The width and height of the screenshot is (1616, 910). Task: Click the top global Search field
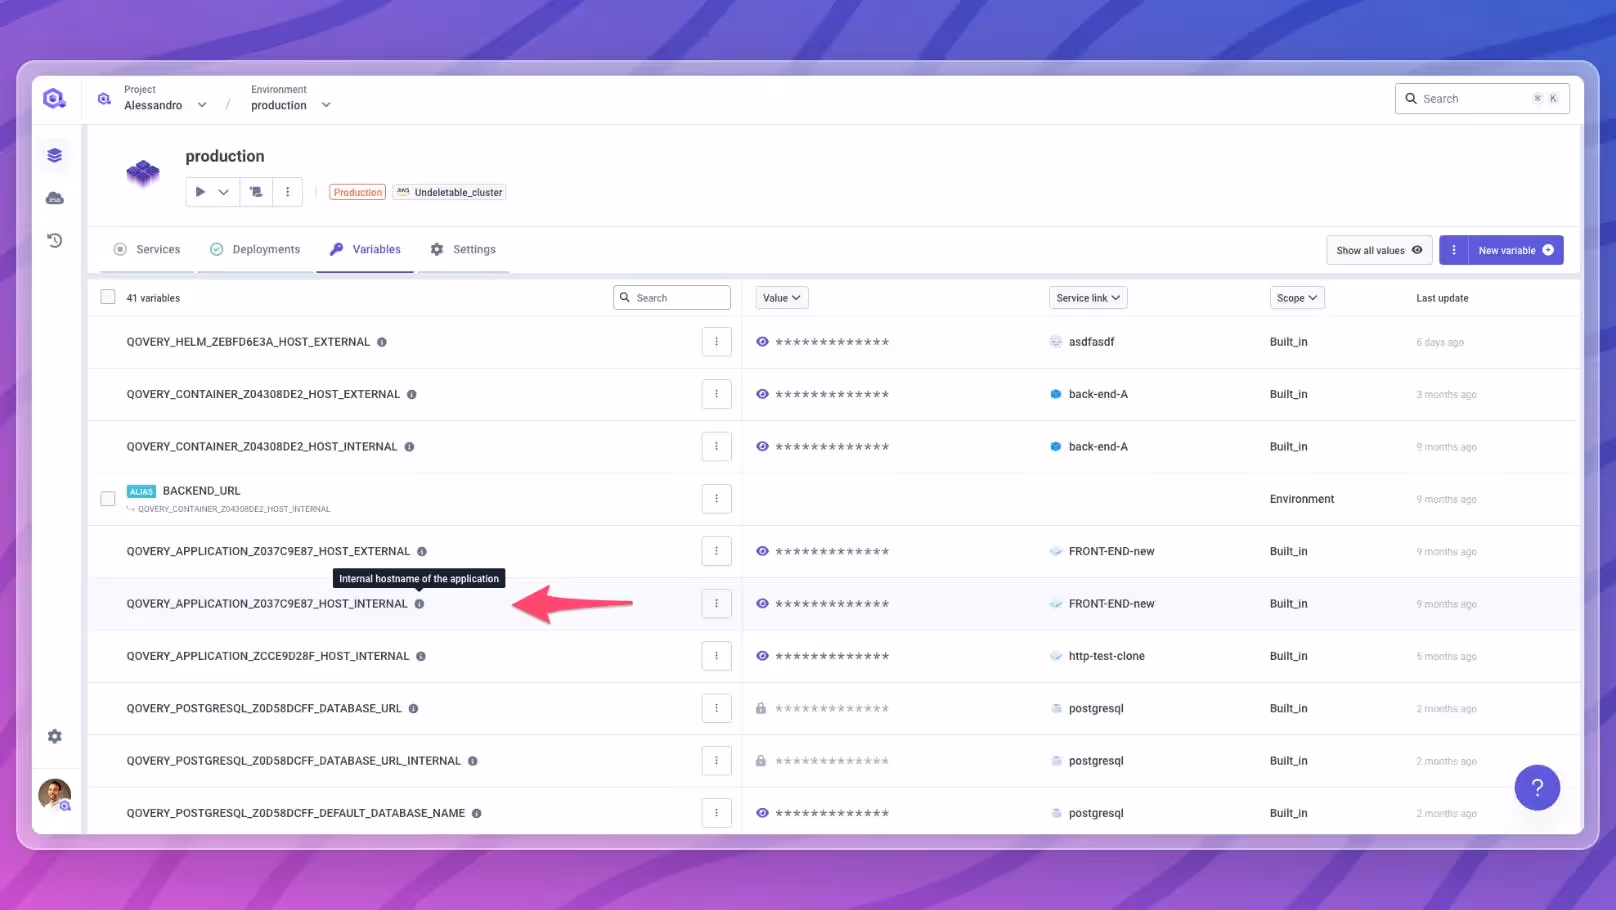pos(1482,98)
